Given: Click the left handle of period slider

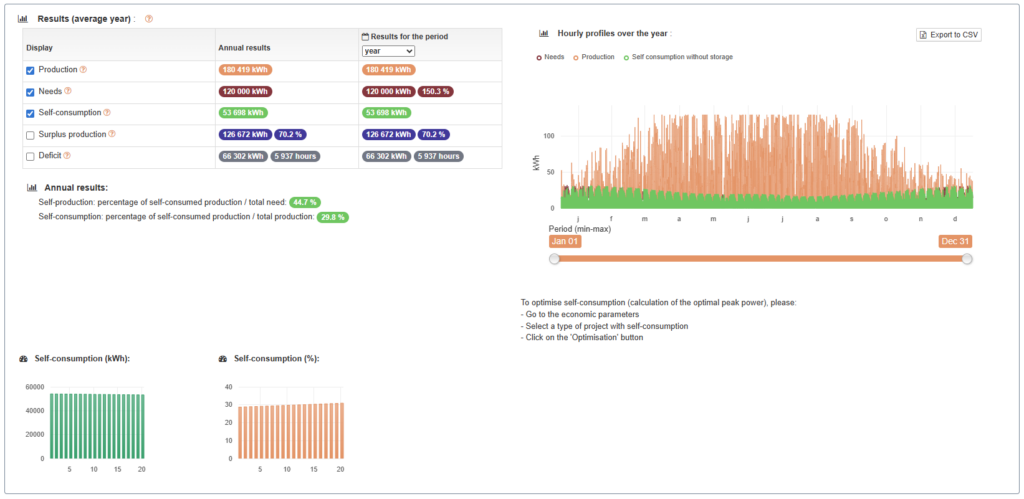Looking at the screenshot, I should pyautogui.click(x=554, y=259).
